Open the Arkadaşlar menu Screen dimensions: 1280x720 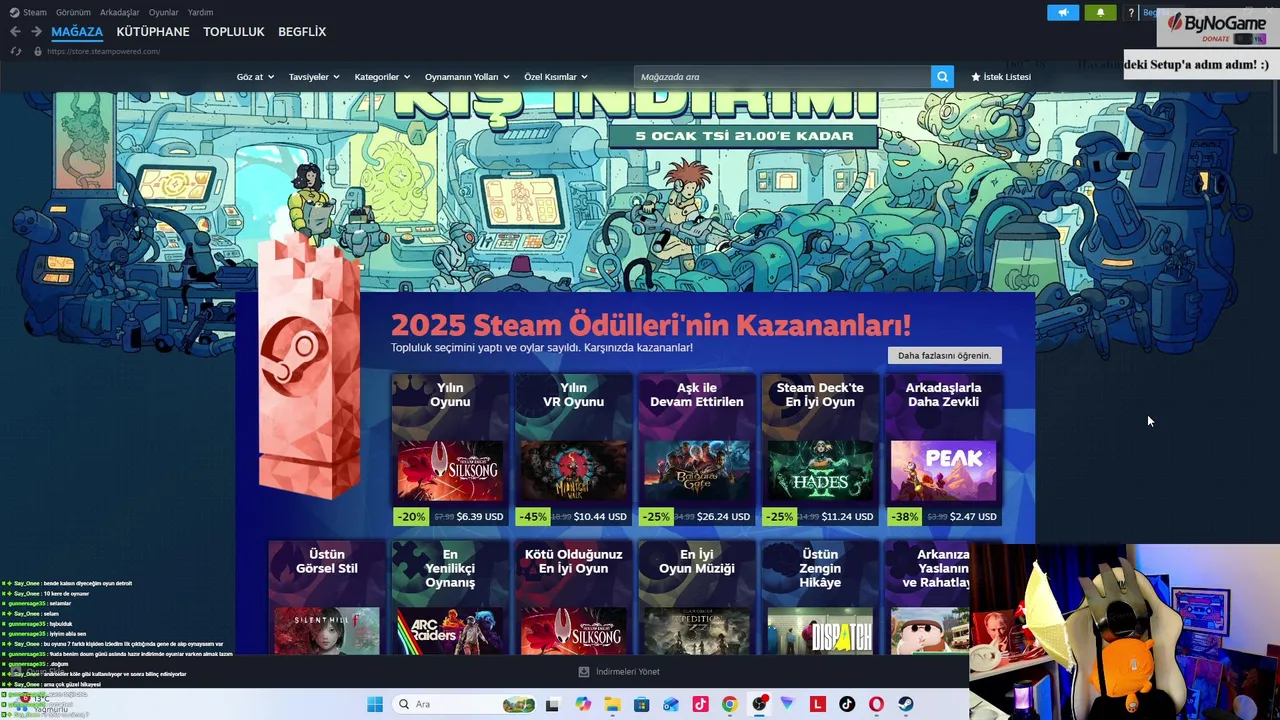click(120, 12)
